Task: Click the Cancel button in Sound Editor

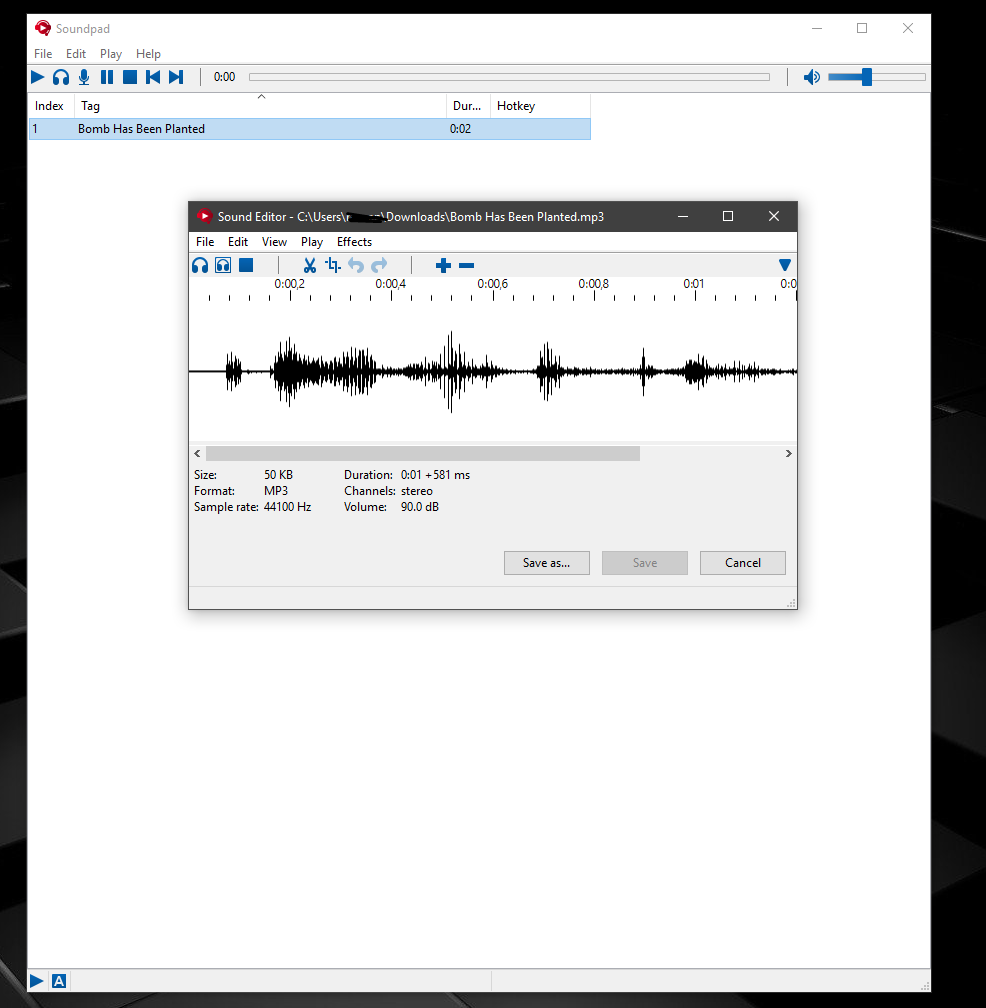Action: [742, 563]
